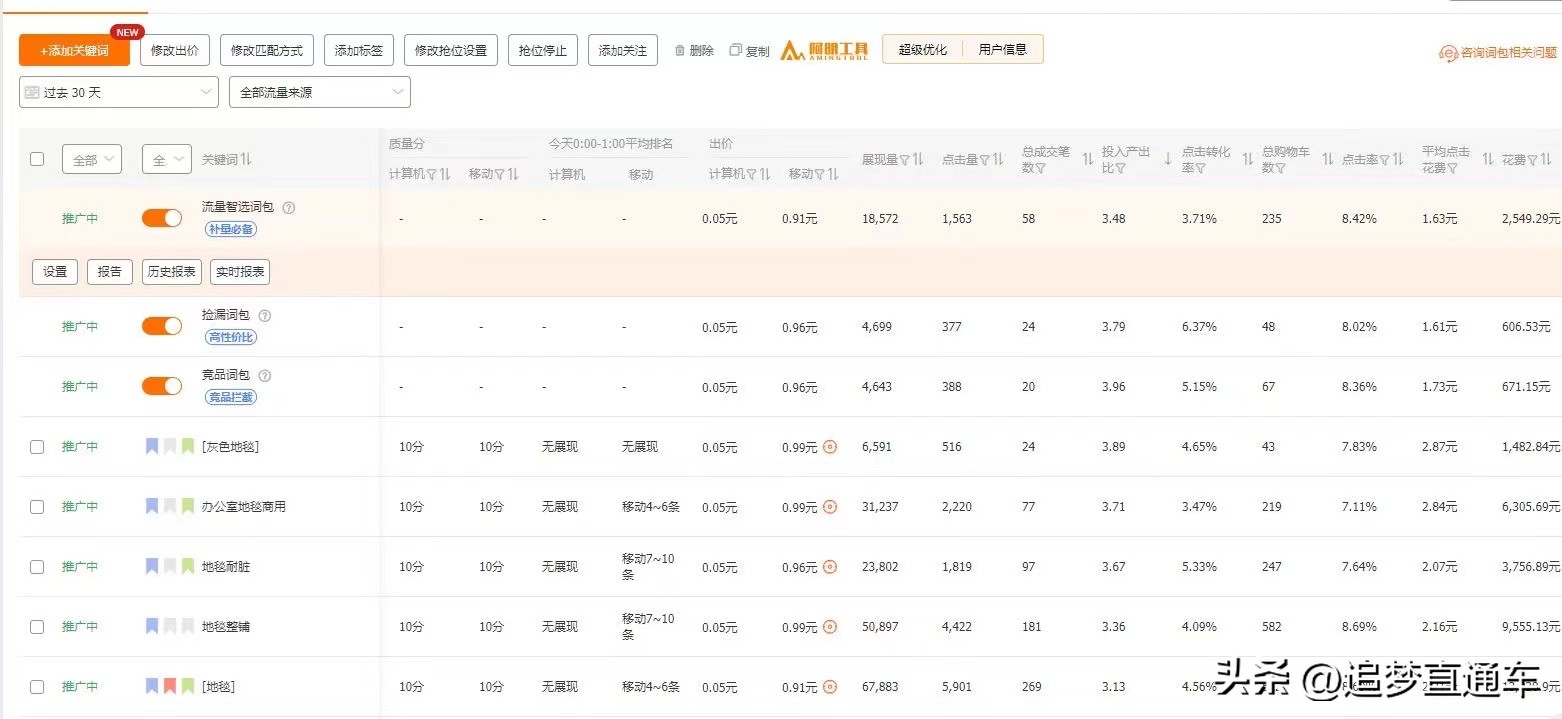Click the 阿明工具 AMINGTOOL logo
The width and height of the screenshot is (1562, 719).
pyautogui.click(x=823, y=49)
